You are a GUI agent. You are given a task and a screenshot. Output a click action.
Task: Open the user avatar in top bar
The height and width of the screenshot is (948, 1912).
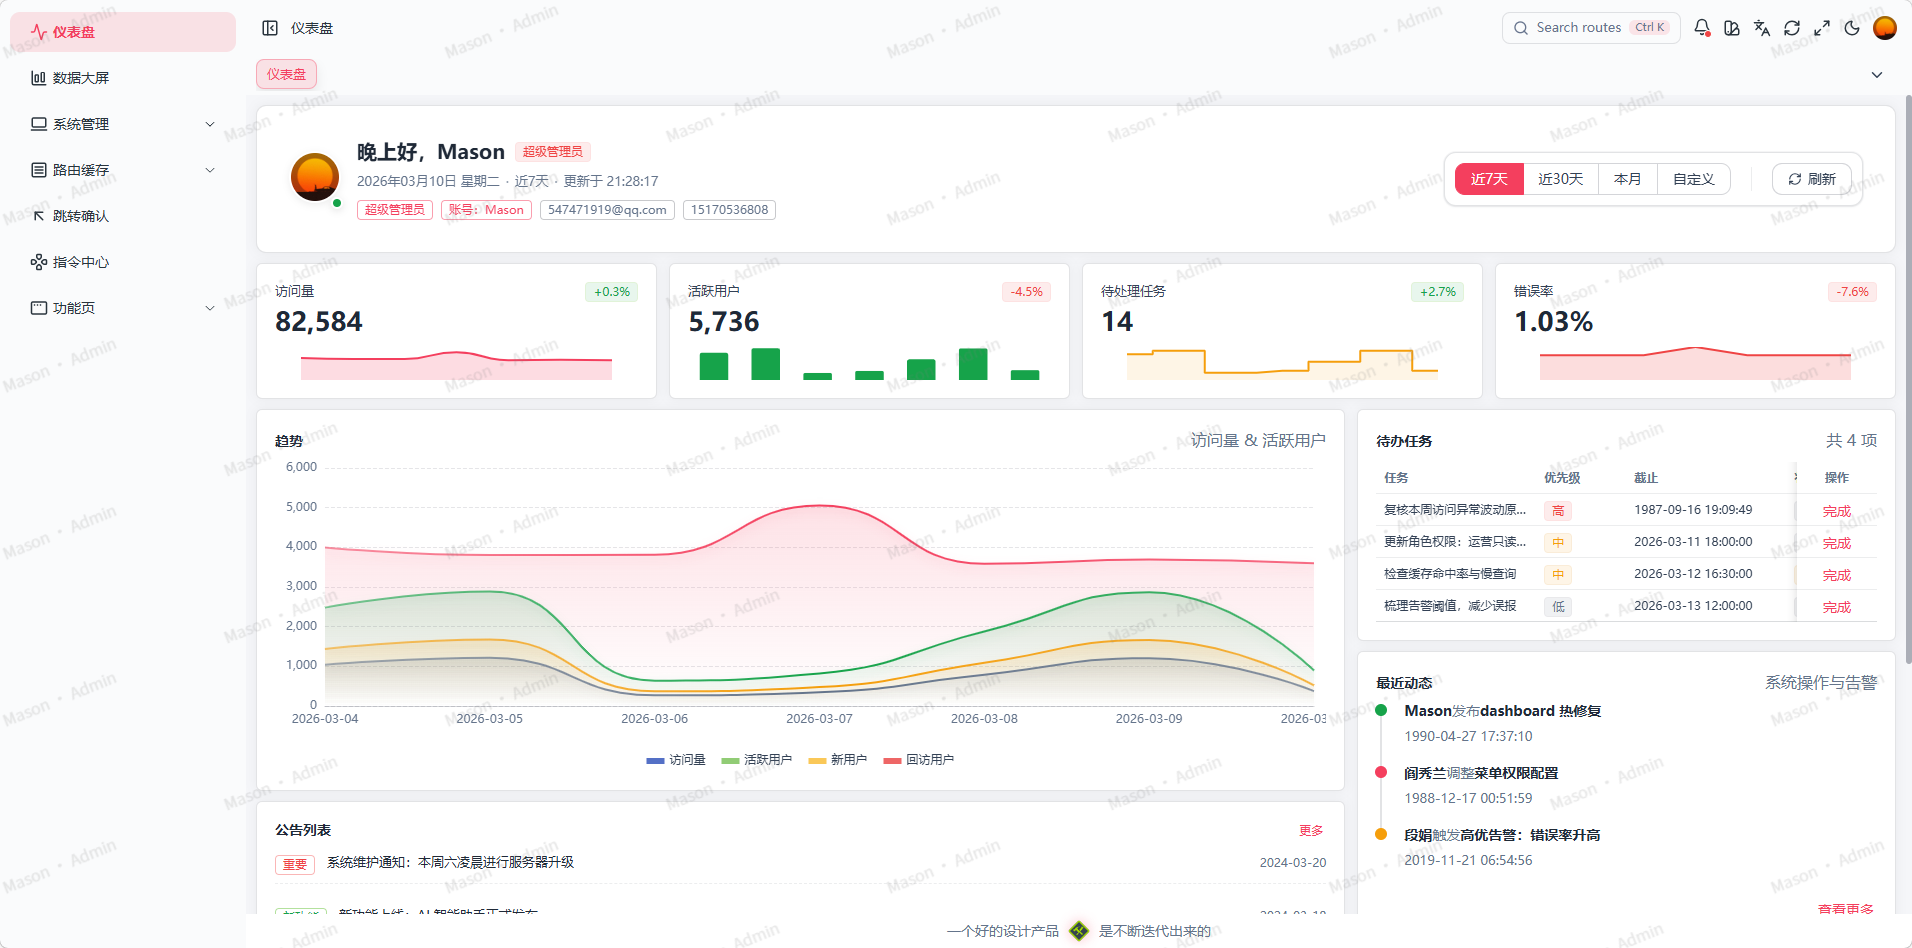tap(1884, 28)
